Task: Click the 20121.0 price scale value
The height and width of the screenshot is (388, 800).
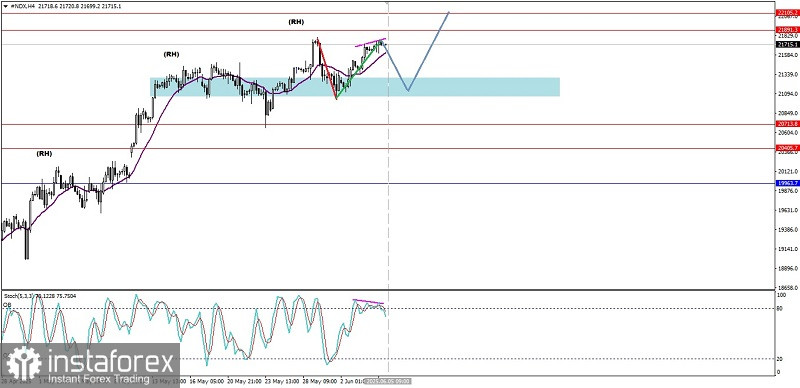Action: click(788, 172)
